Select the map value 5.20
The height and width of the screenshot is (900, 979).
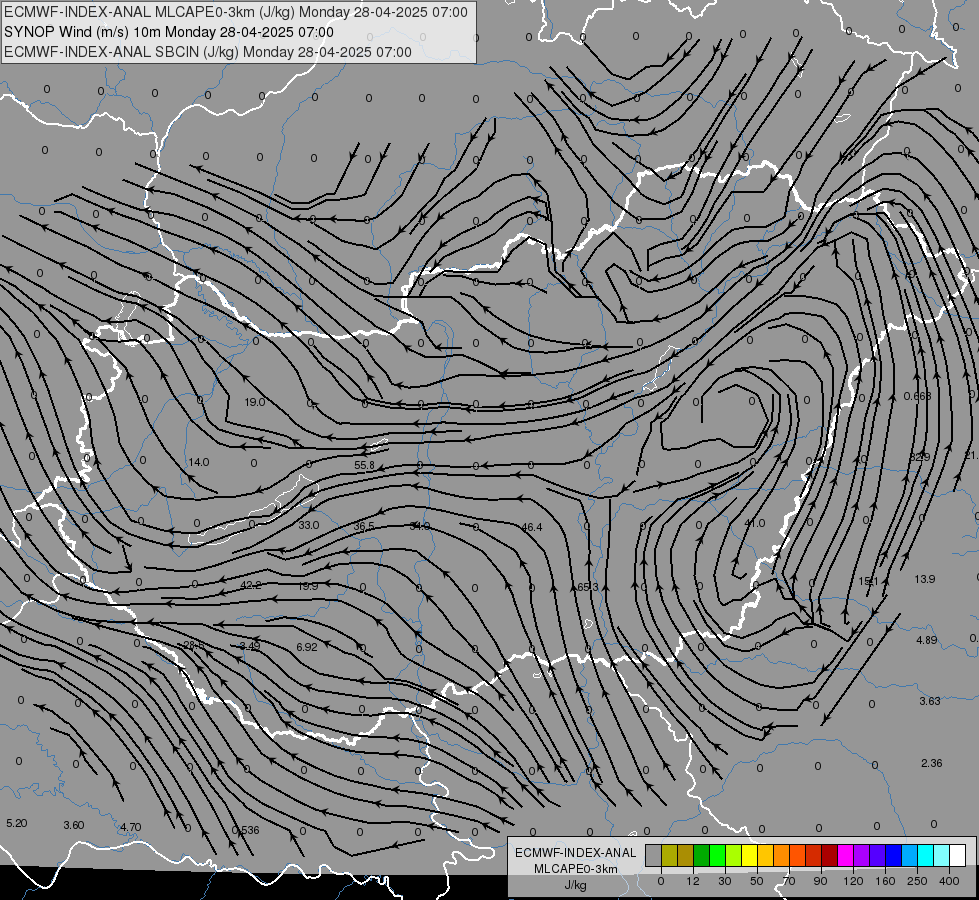[16, 823]
